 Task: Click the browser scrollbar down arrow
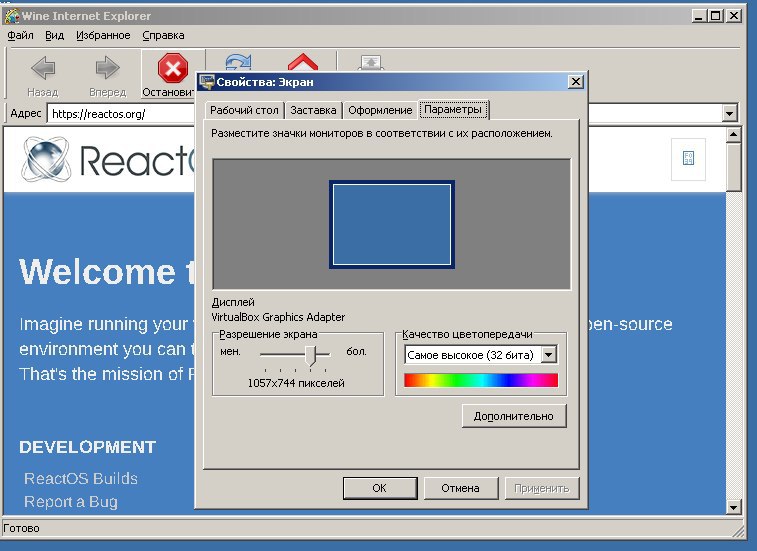pos(733,507)
